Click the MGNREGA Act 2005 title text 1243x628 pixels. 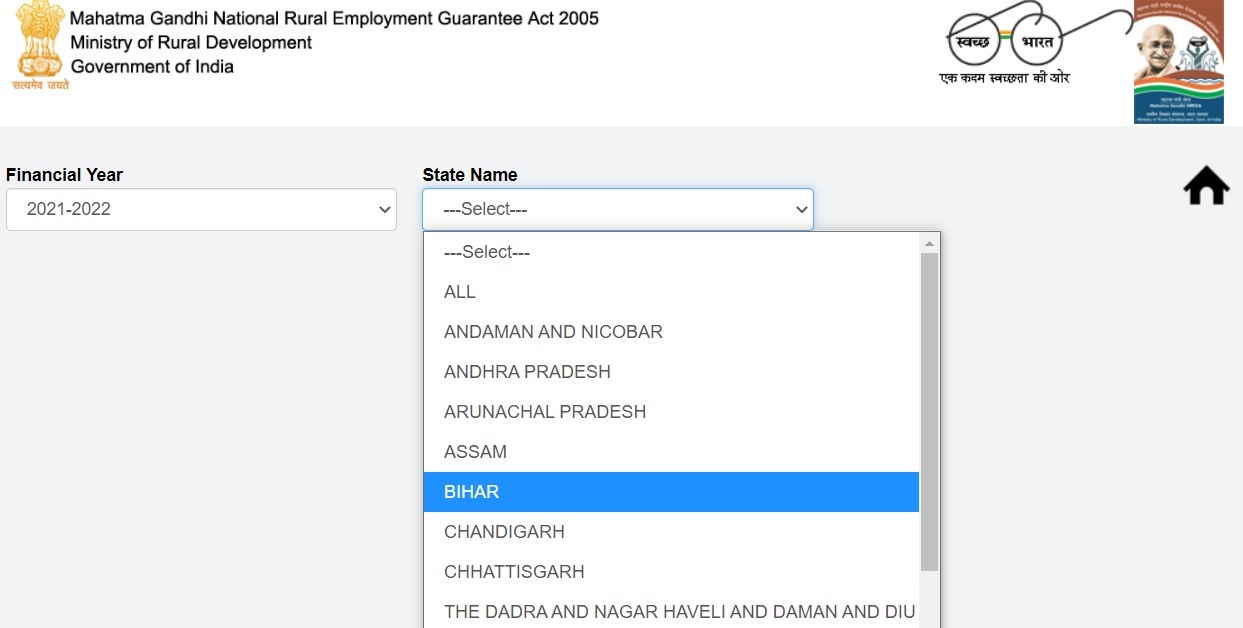coord(334,19)
